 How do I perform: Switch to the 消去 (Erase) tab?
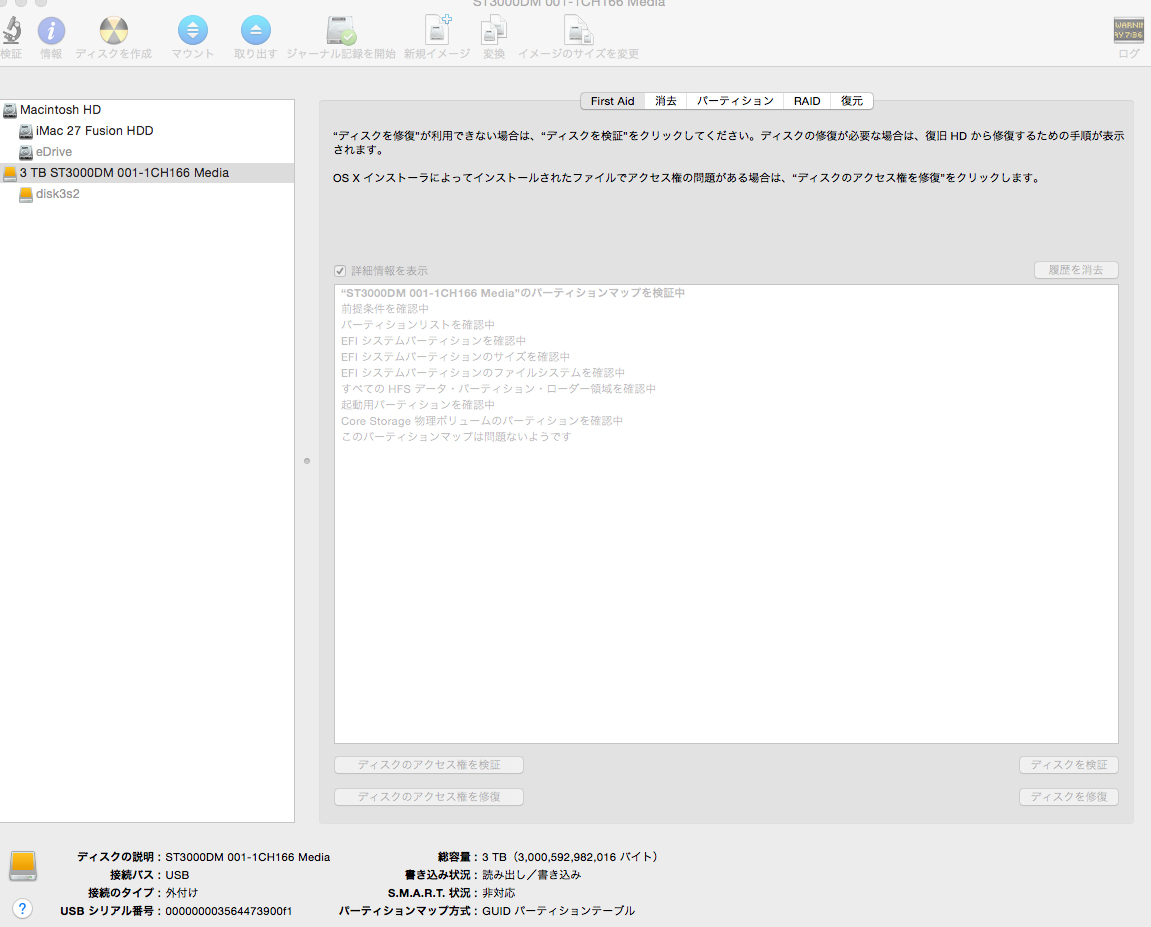pyautogui.click(x=666, y=101)
